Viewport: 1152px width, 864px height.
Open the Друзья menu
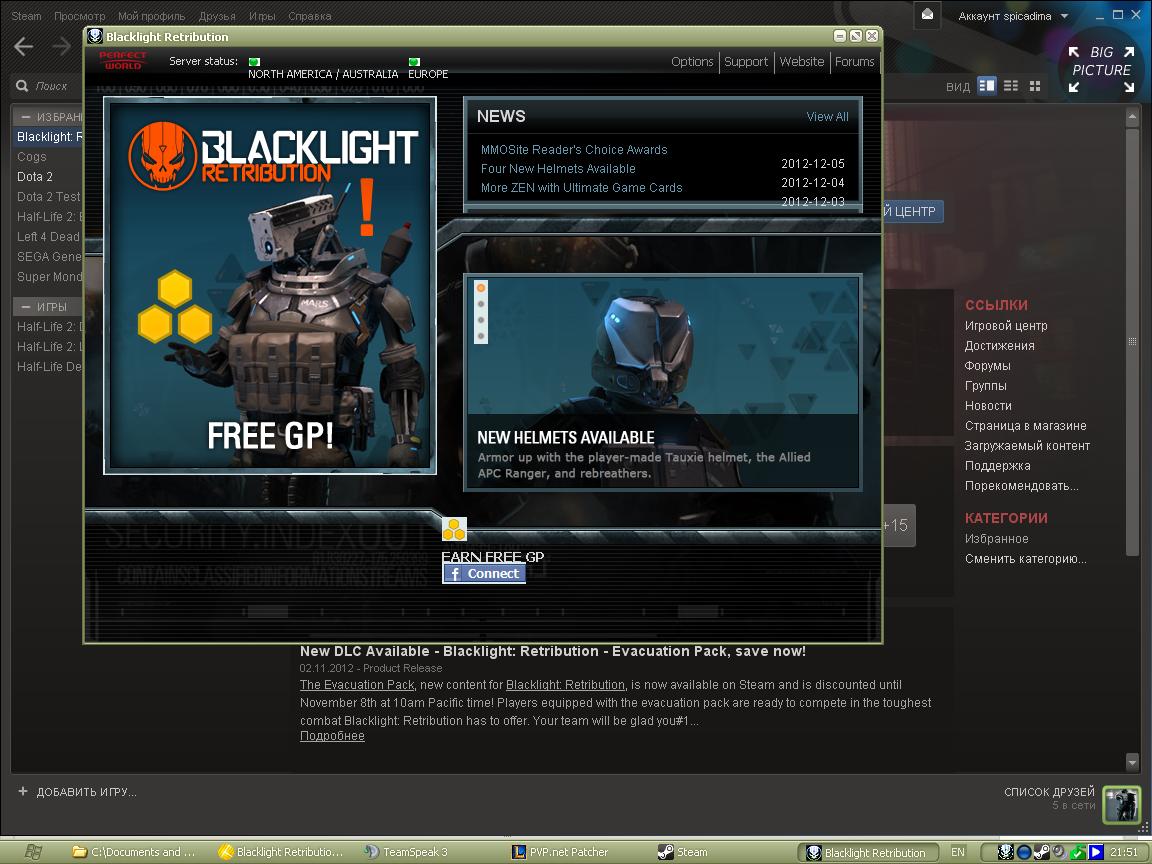tap(216, 16)
